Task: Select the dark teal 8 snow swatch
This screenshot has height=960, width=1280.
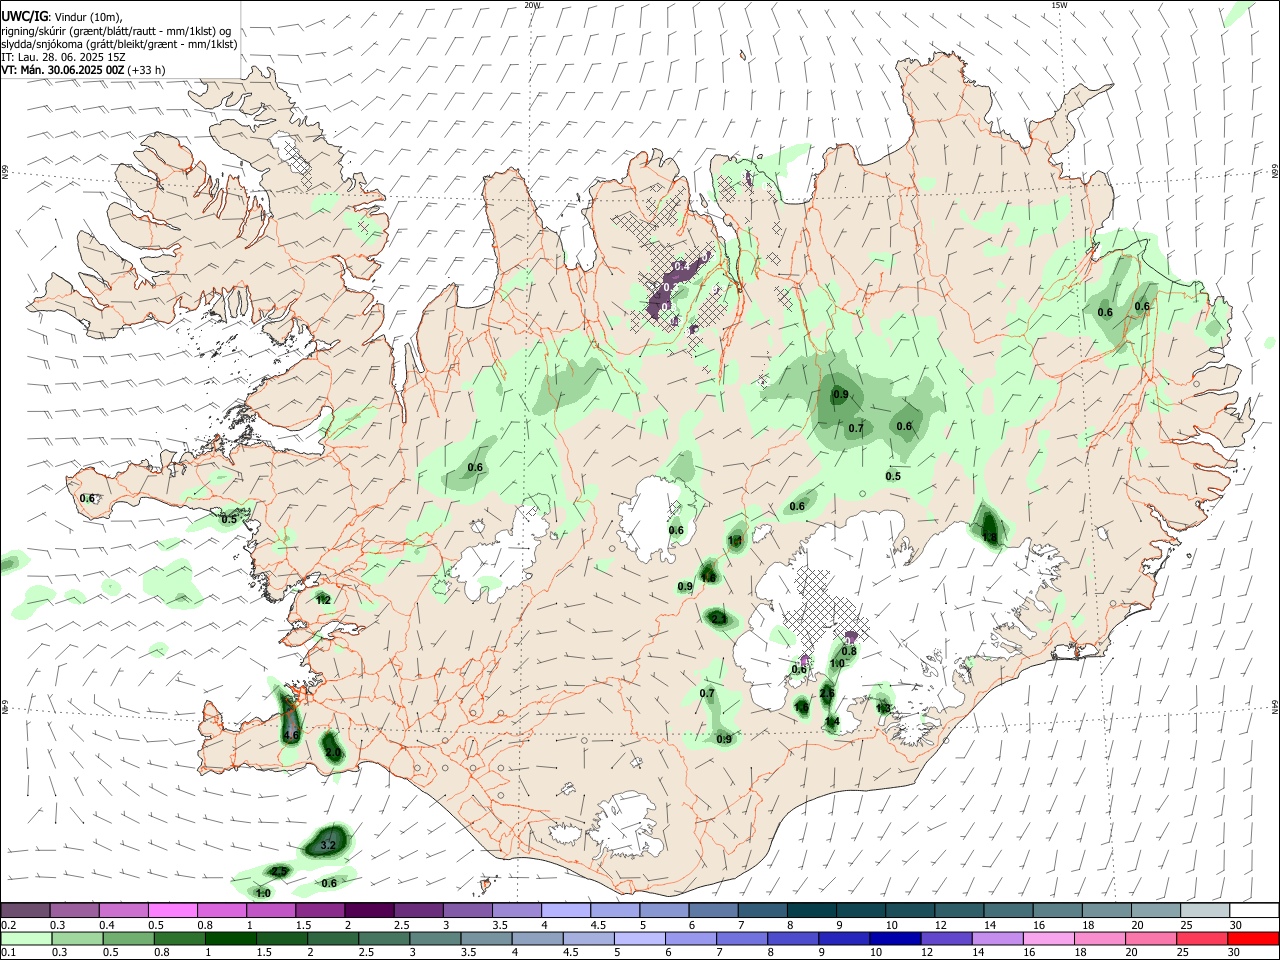Action: pyautogui.click(x=810, y=910)
